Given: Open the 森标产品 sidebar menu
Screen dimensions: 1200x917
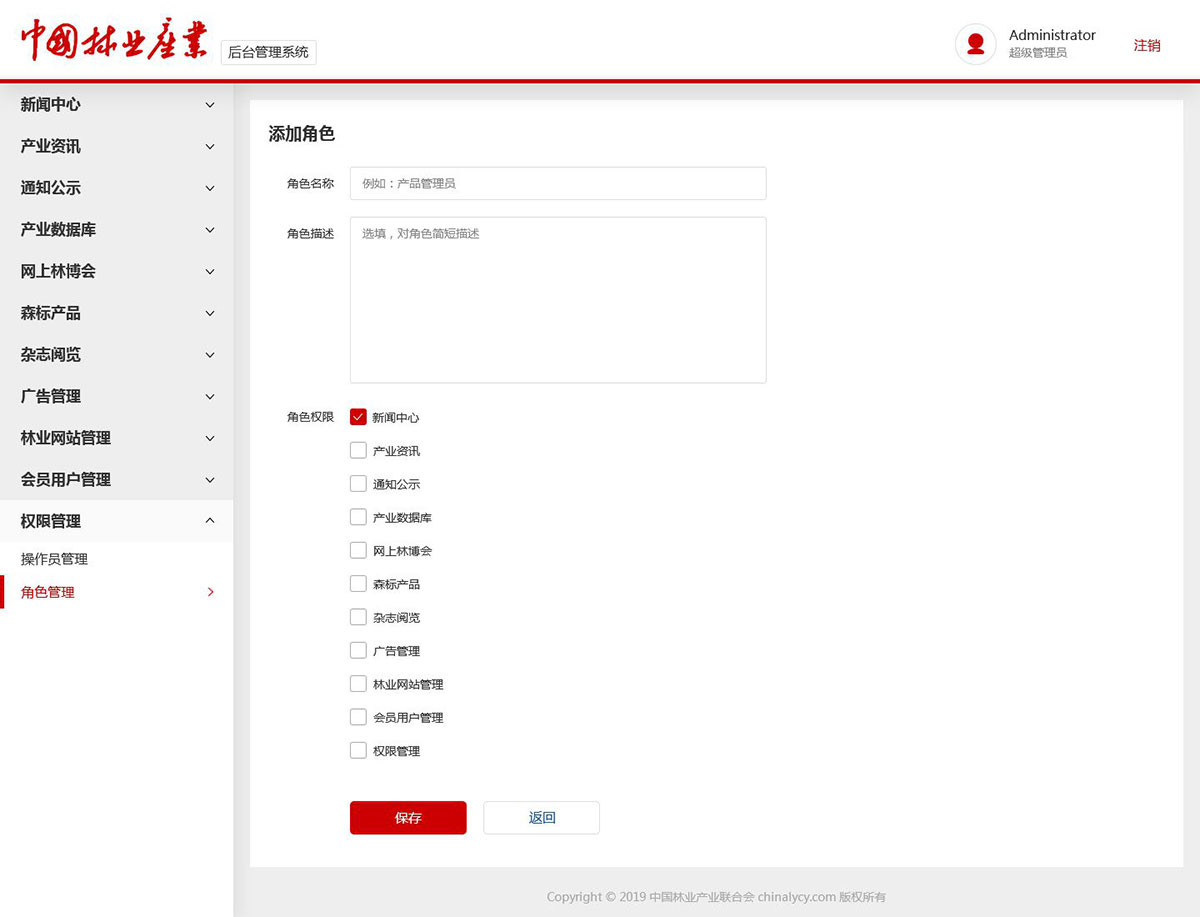Looking at the screenshot, I should 117,313.
